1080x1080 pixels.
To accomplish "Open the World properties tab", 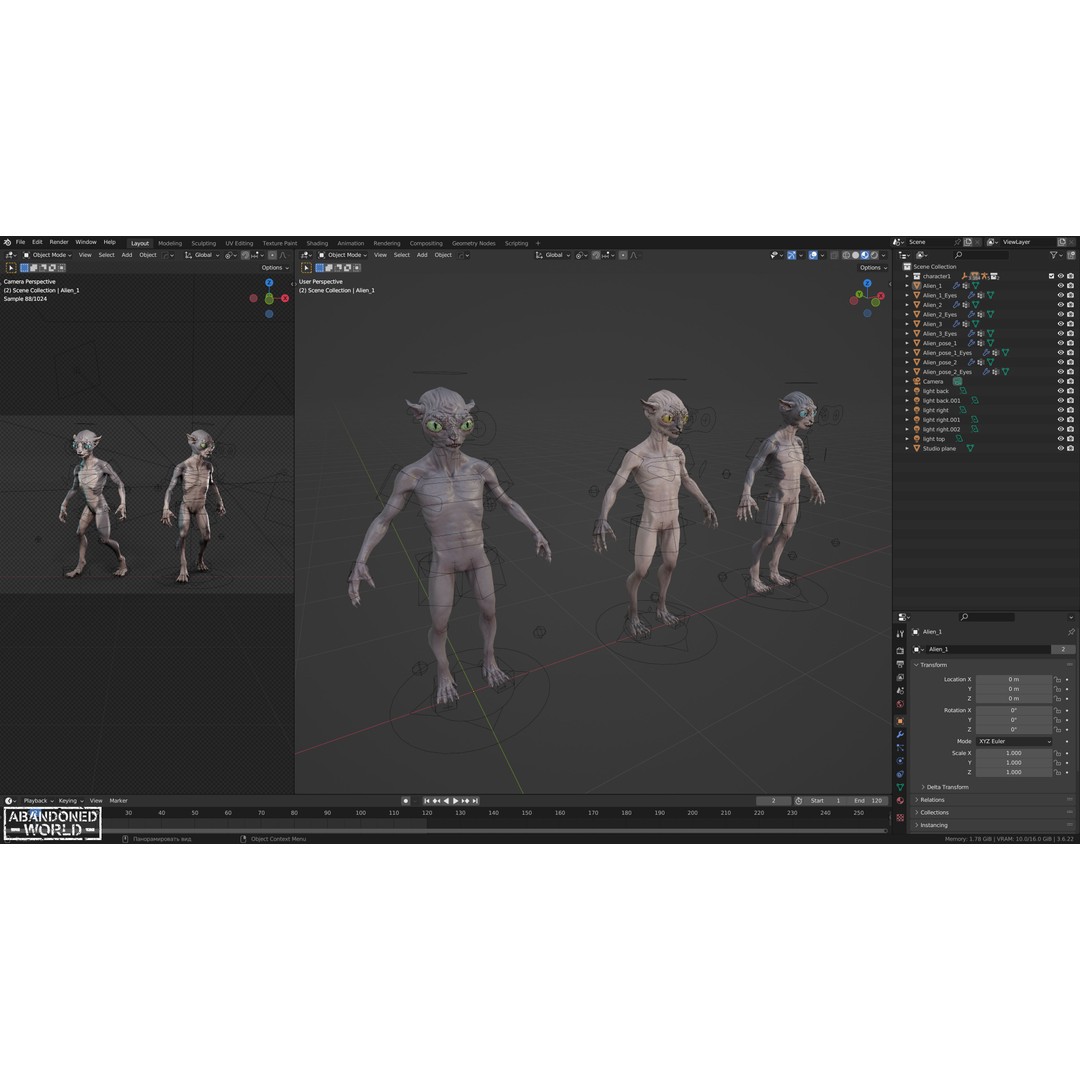I will click(x=900, y=705).
